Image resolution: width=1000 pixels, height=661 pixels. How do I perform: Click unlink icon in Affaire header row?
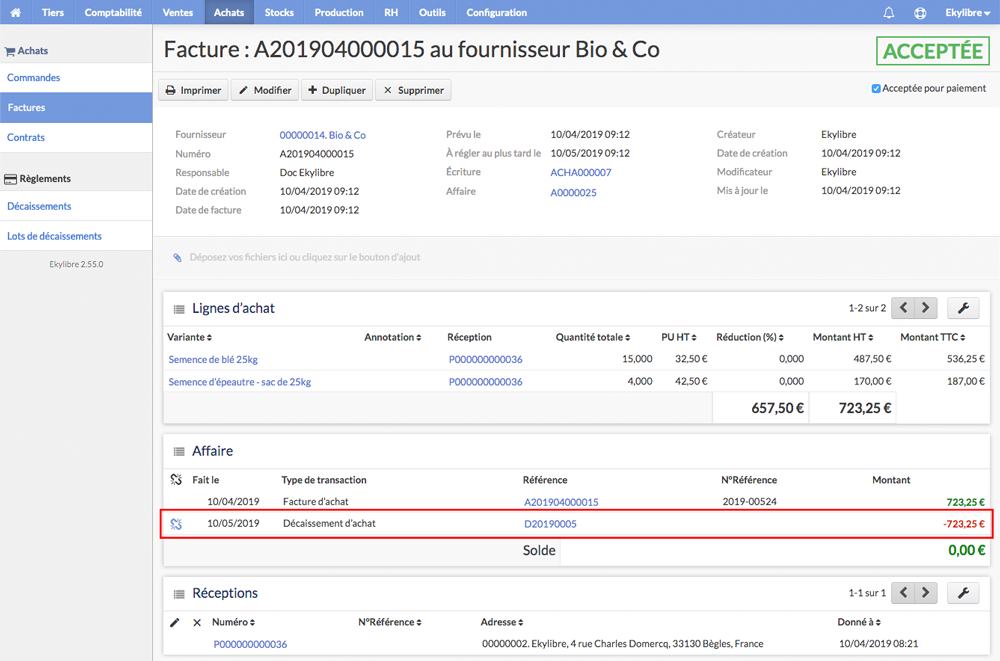(176, 479)
